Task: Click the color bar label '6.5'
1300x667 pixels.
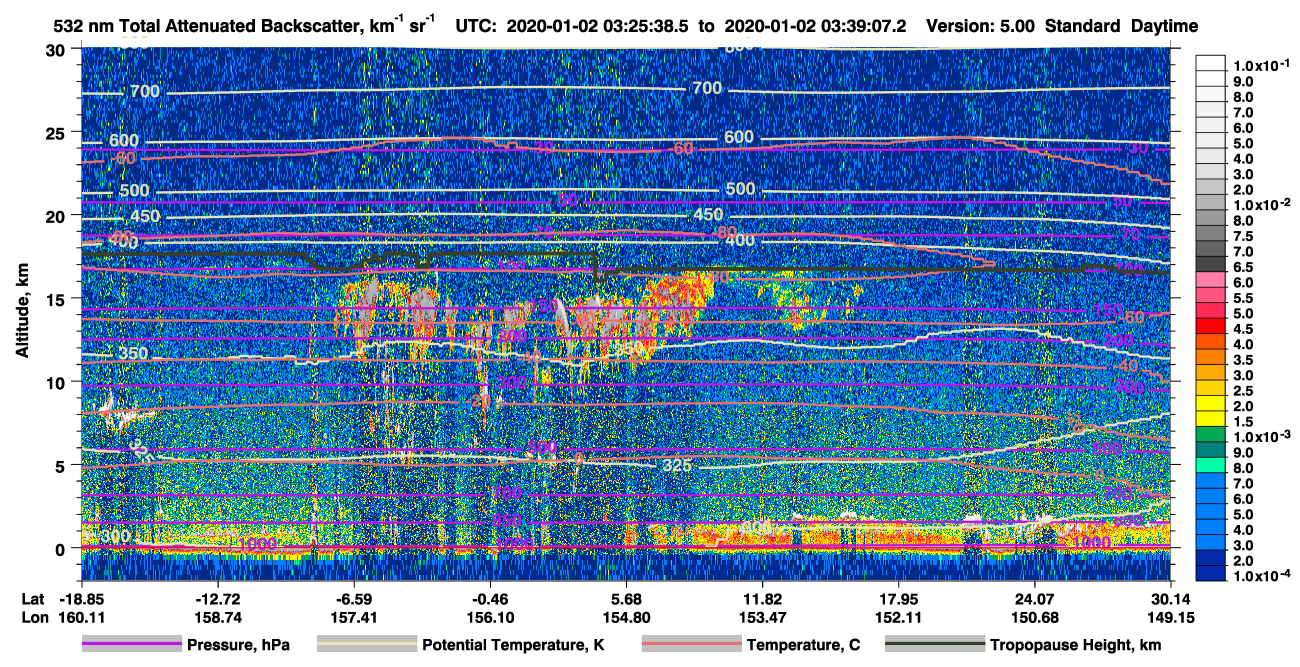Action: (x=1242, y=267)
